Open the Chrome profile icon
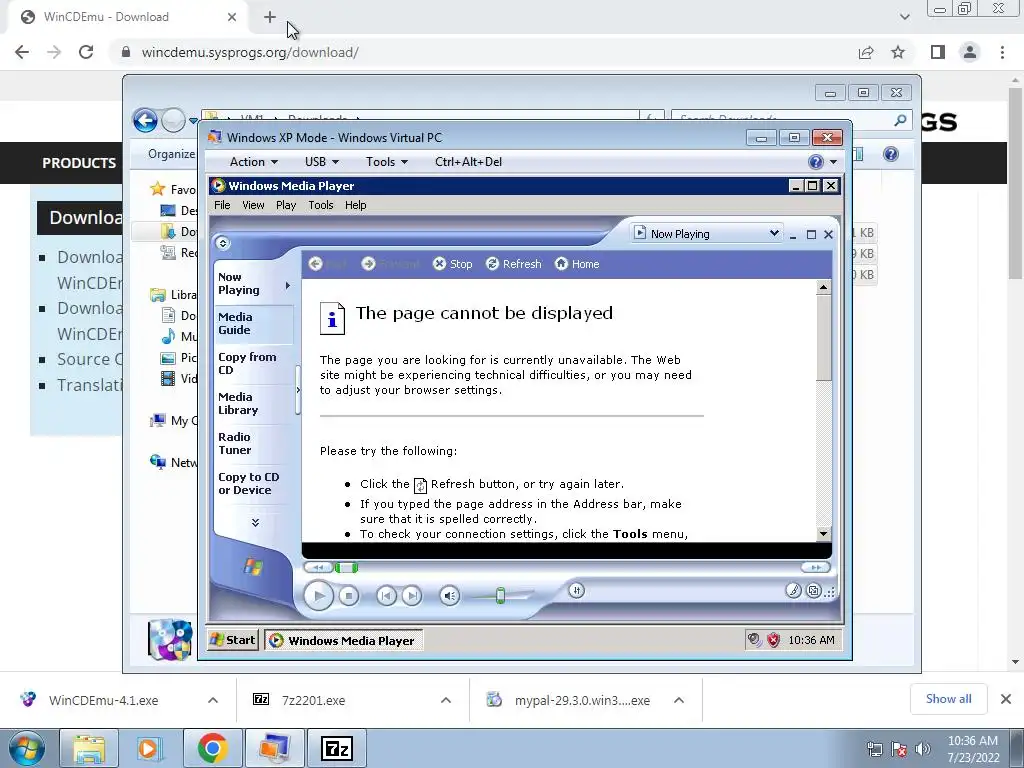This screenshot has width=1024, height=768. 970,52
